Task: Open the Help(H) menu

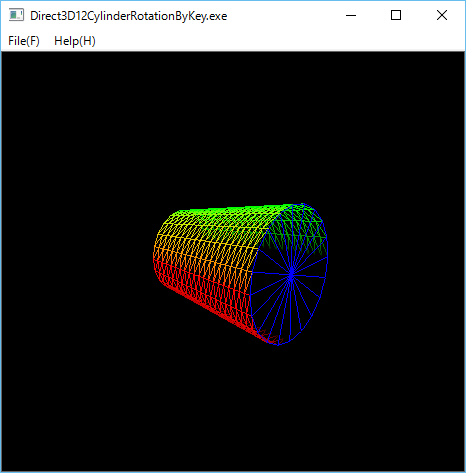Action: (x=75, y=41)
